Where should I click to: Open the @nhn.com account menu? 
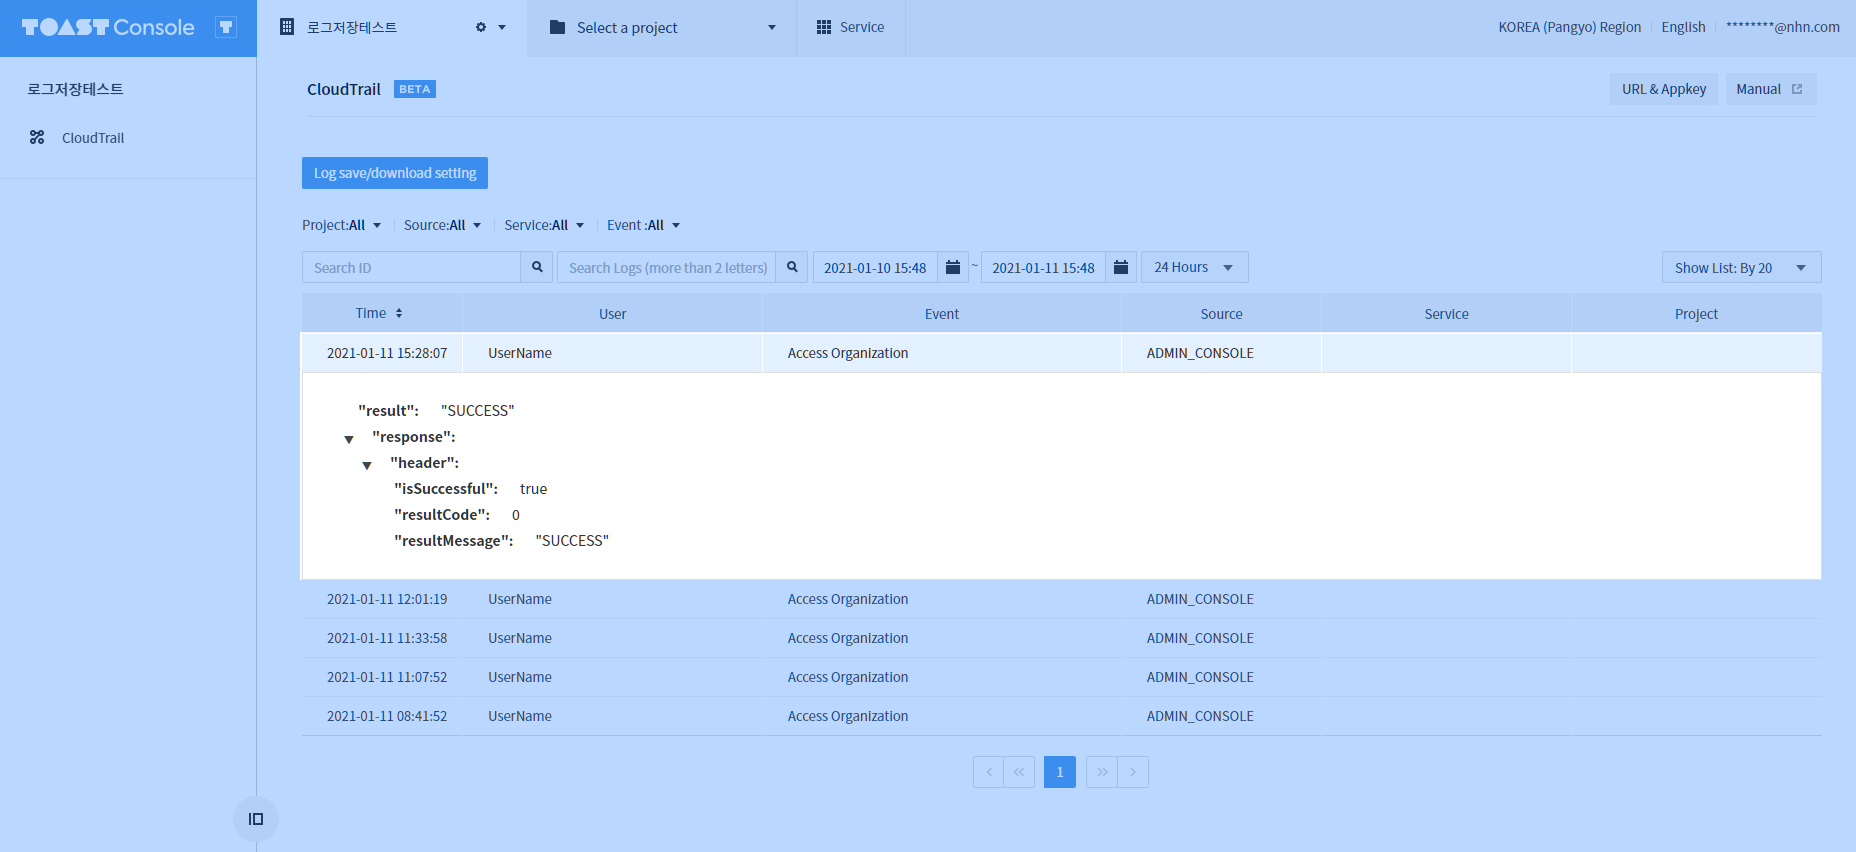tap(1782, 27)
